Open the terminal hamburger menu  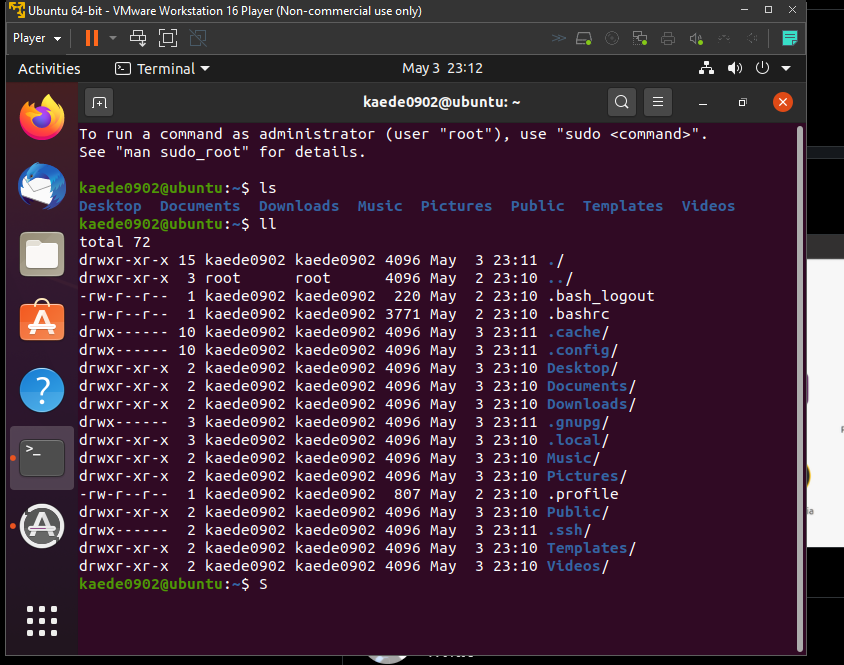click(657, 102)
